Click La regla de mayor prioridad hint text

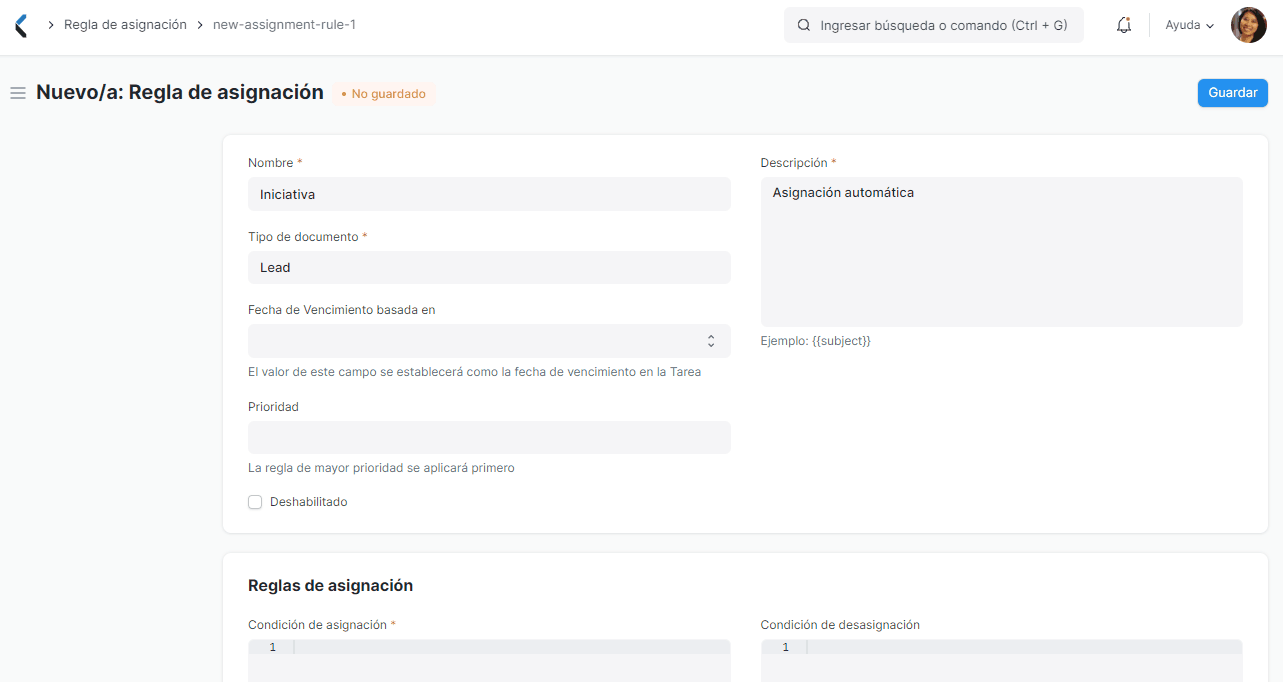point(381,468)
